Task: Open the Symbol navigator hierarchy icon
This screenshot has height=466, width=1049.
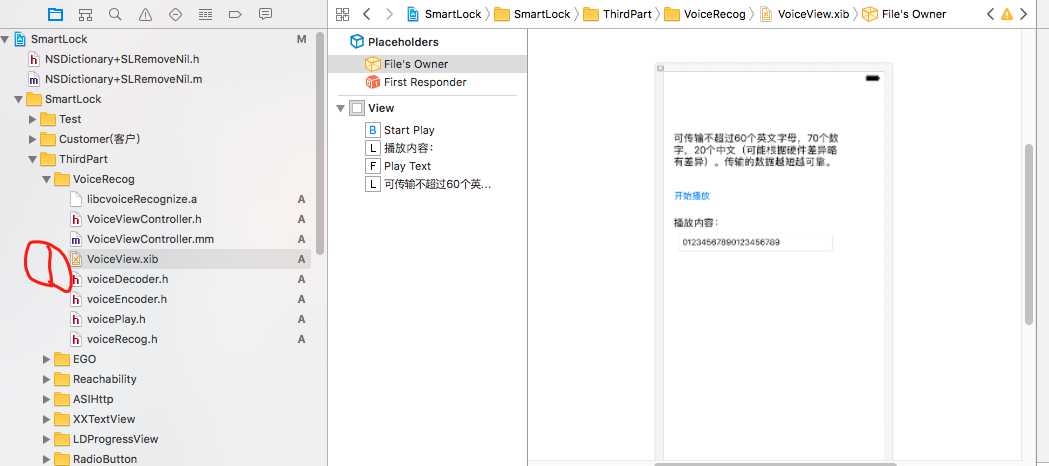Action: pyautogui.click(x=85, y=14)
